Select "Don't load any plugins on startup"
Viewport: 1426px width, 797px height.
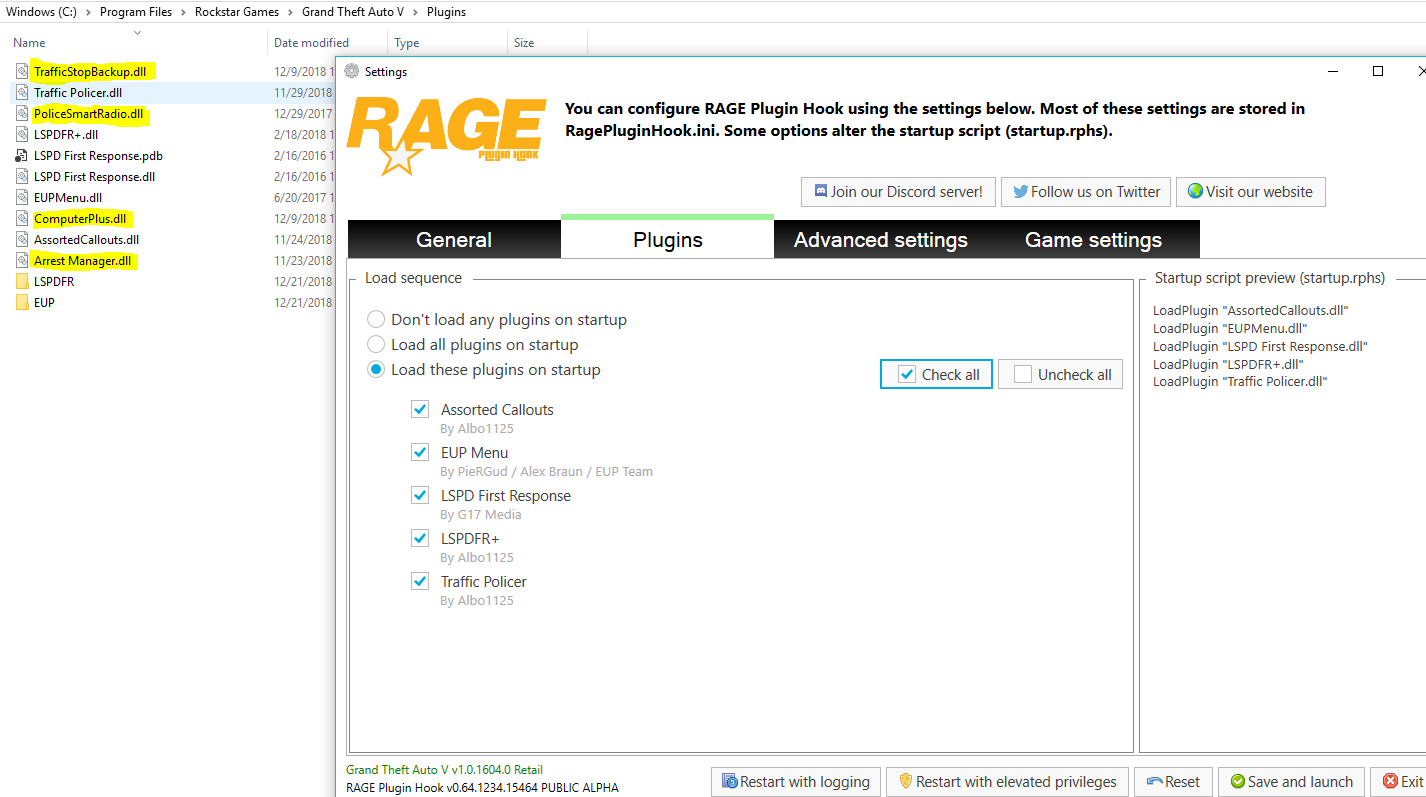[x=376, y=320]
